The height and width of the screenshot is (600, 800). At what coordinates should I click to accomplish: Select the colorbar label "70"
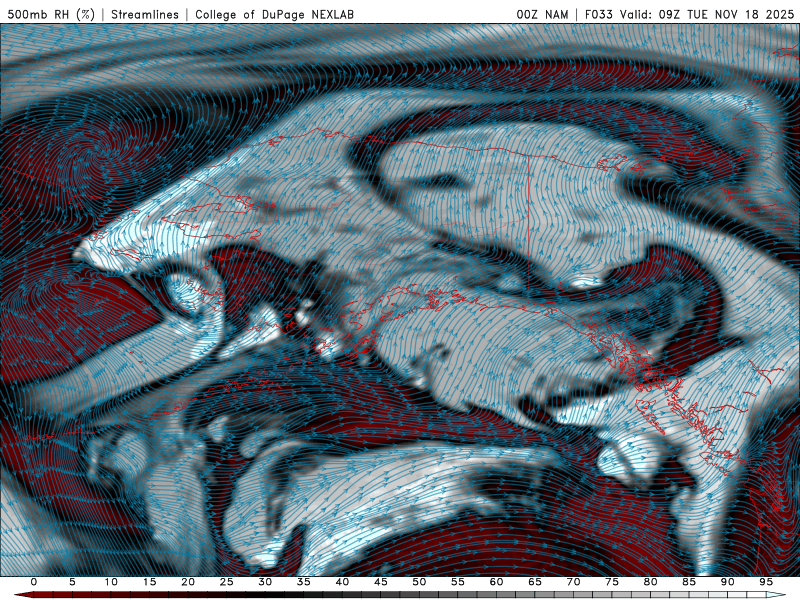[573, 582]
